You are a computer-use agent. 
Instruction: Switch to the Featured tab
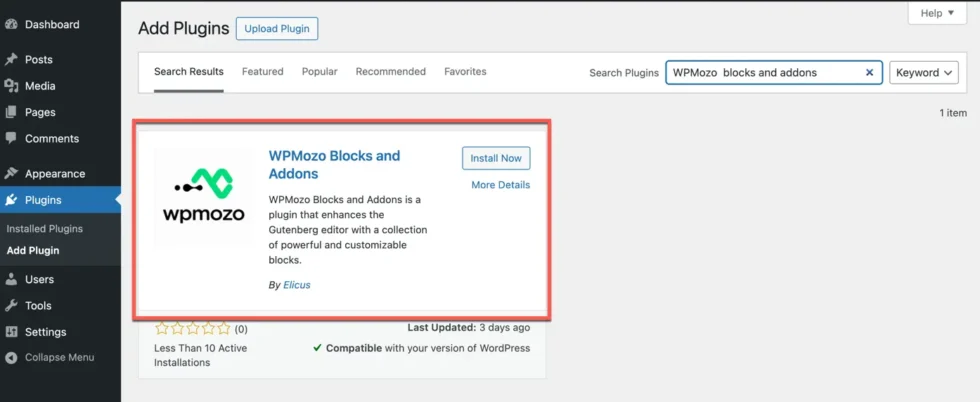pos(262,72)
